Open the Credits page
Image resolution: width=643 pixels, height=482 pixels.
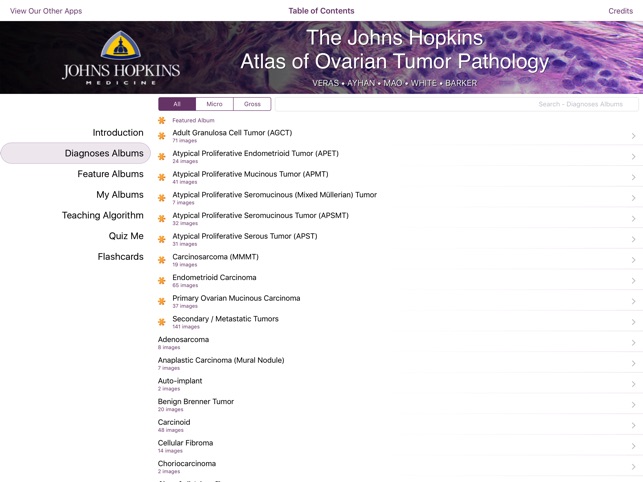click(620, 11)
